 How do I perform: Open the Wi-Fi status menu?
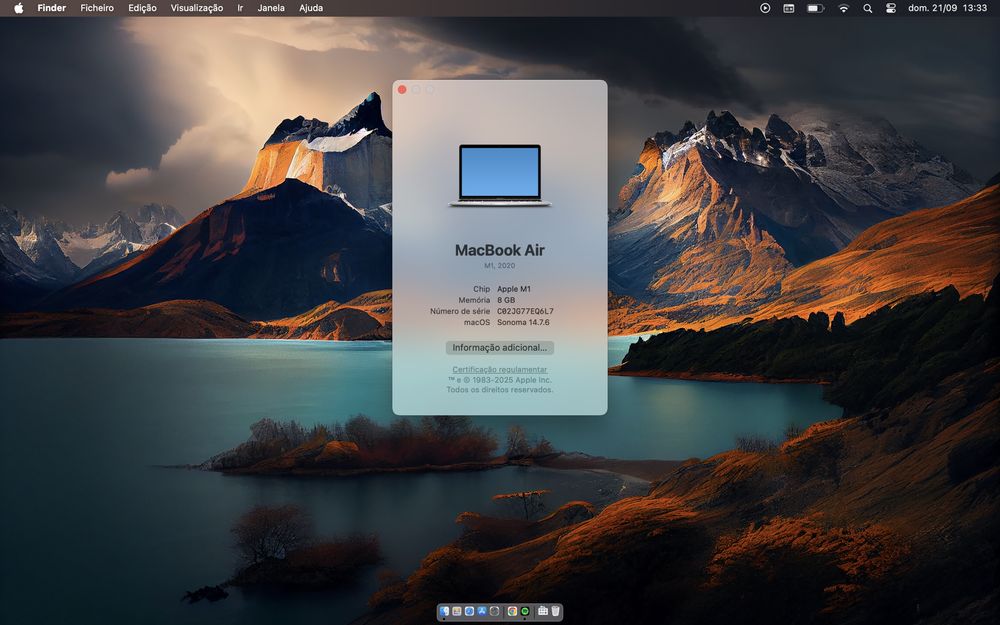coord(844,8)
